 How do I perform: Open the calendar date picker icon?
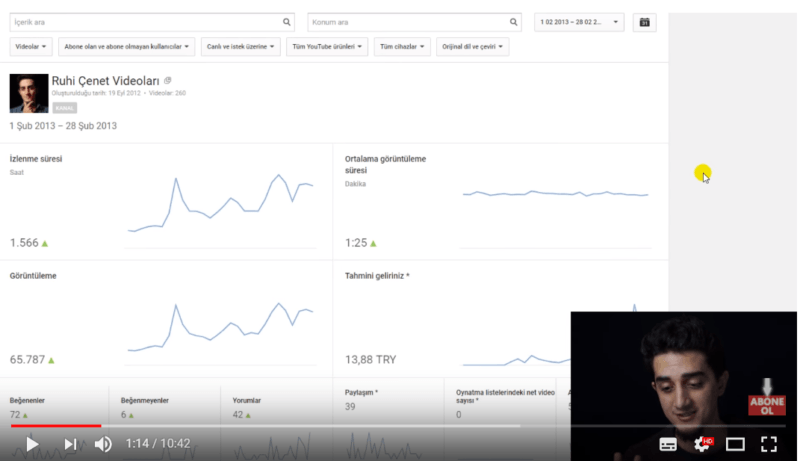645,21
